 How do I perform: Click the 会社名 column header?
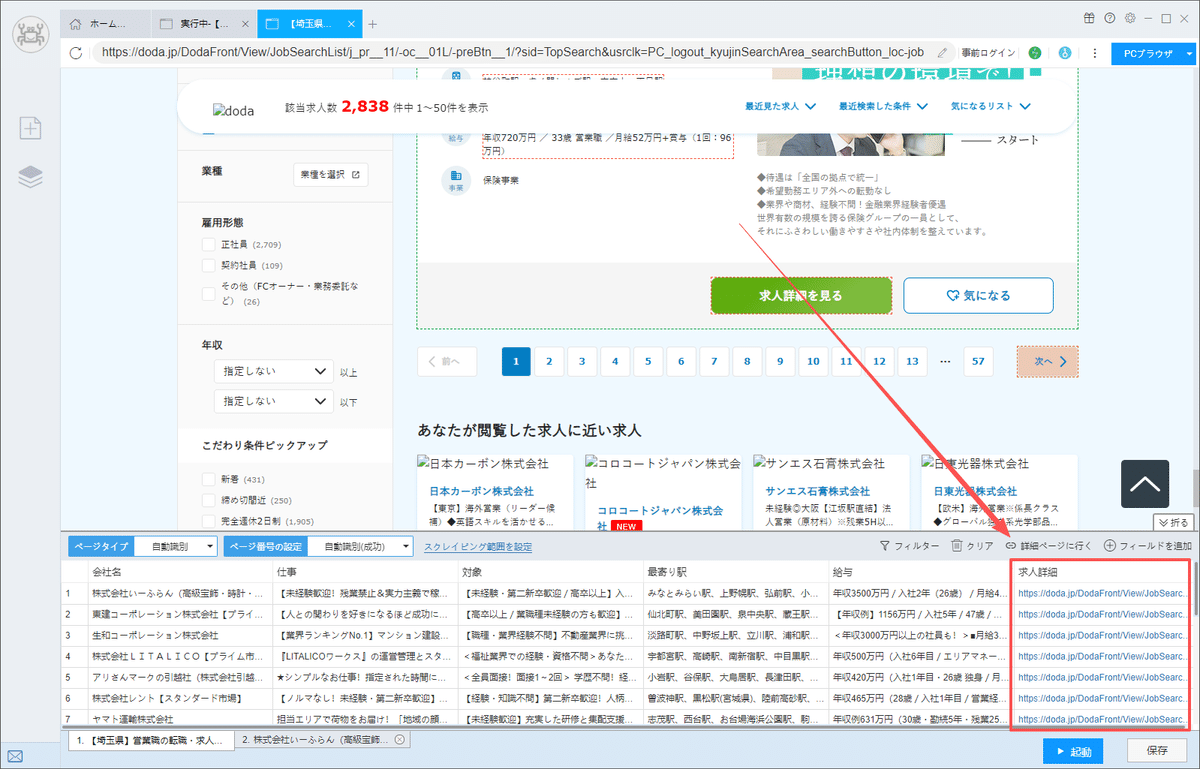[179, 572]
